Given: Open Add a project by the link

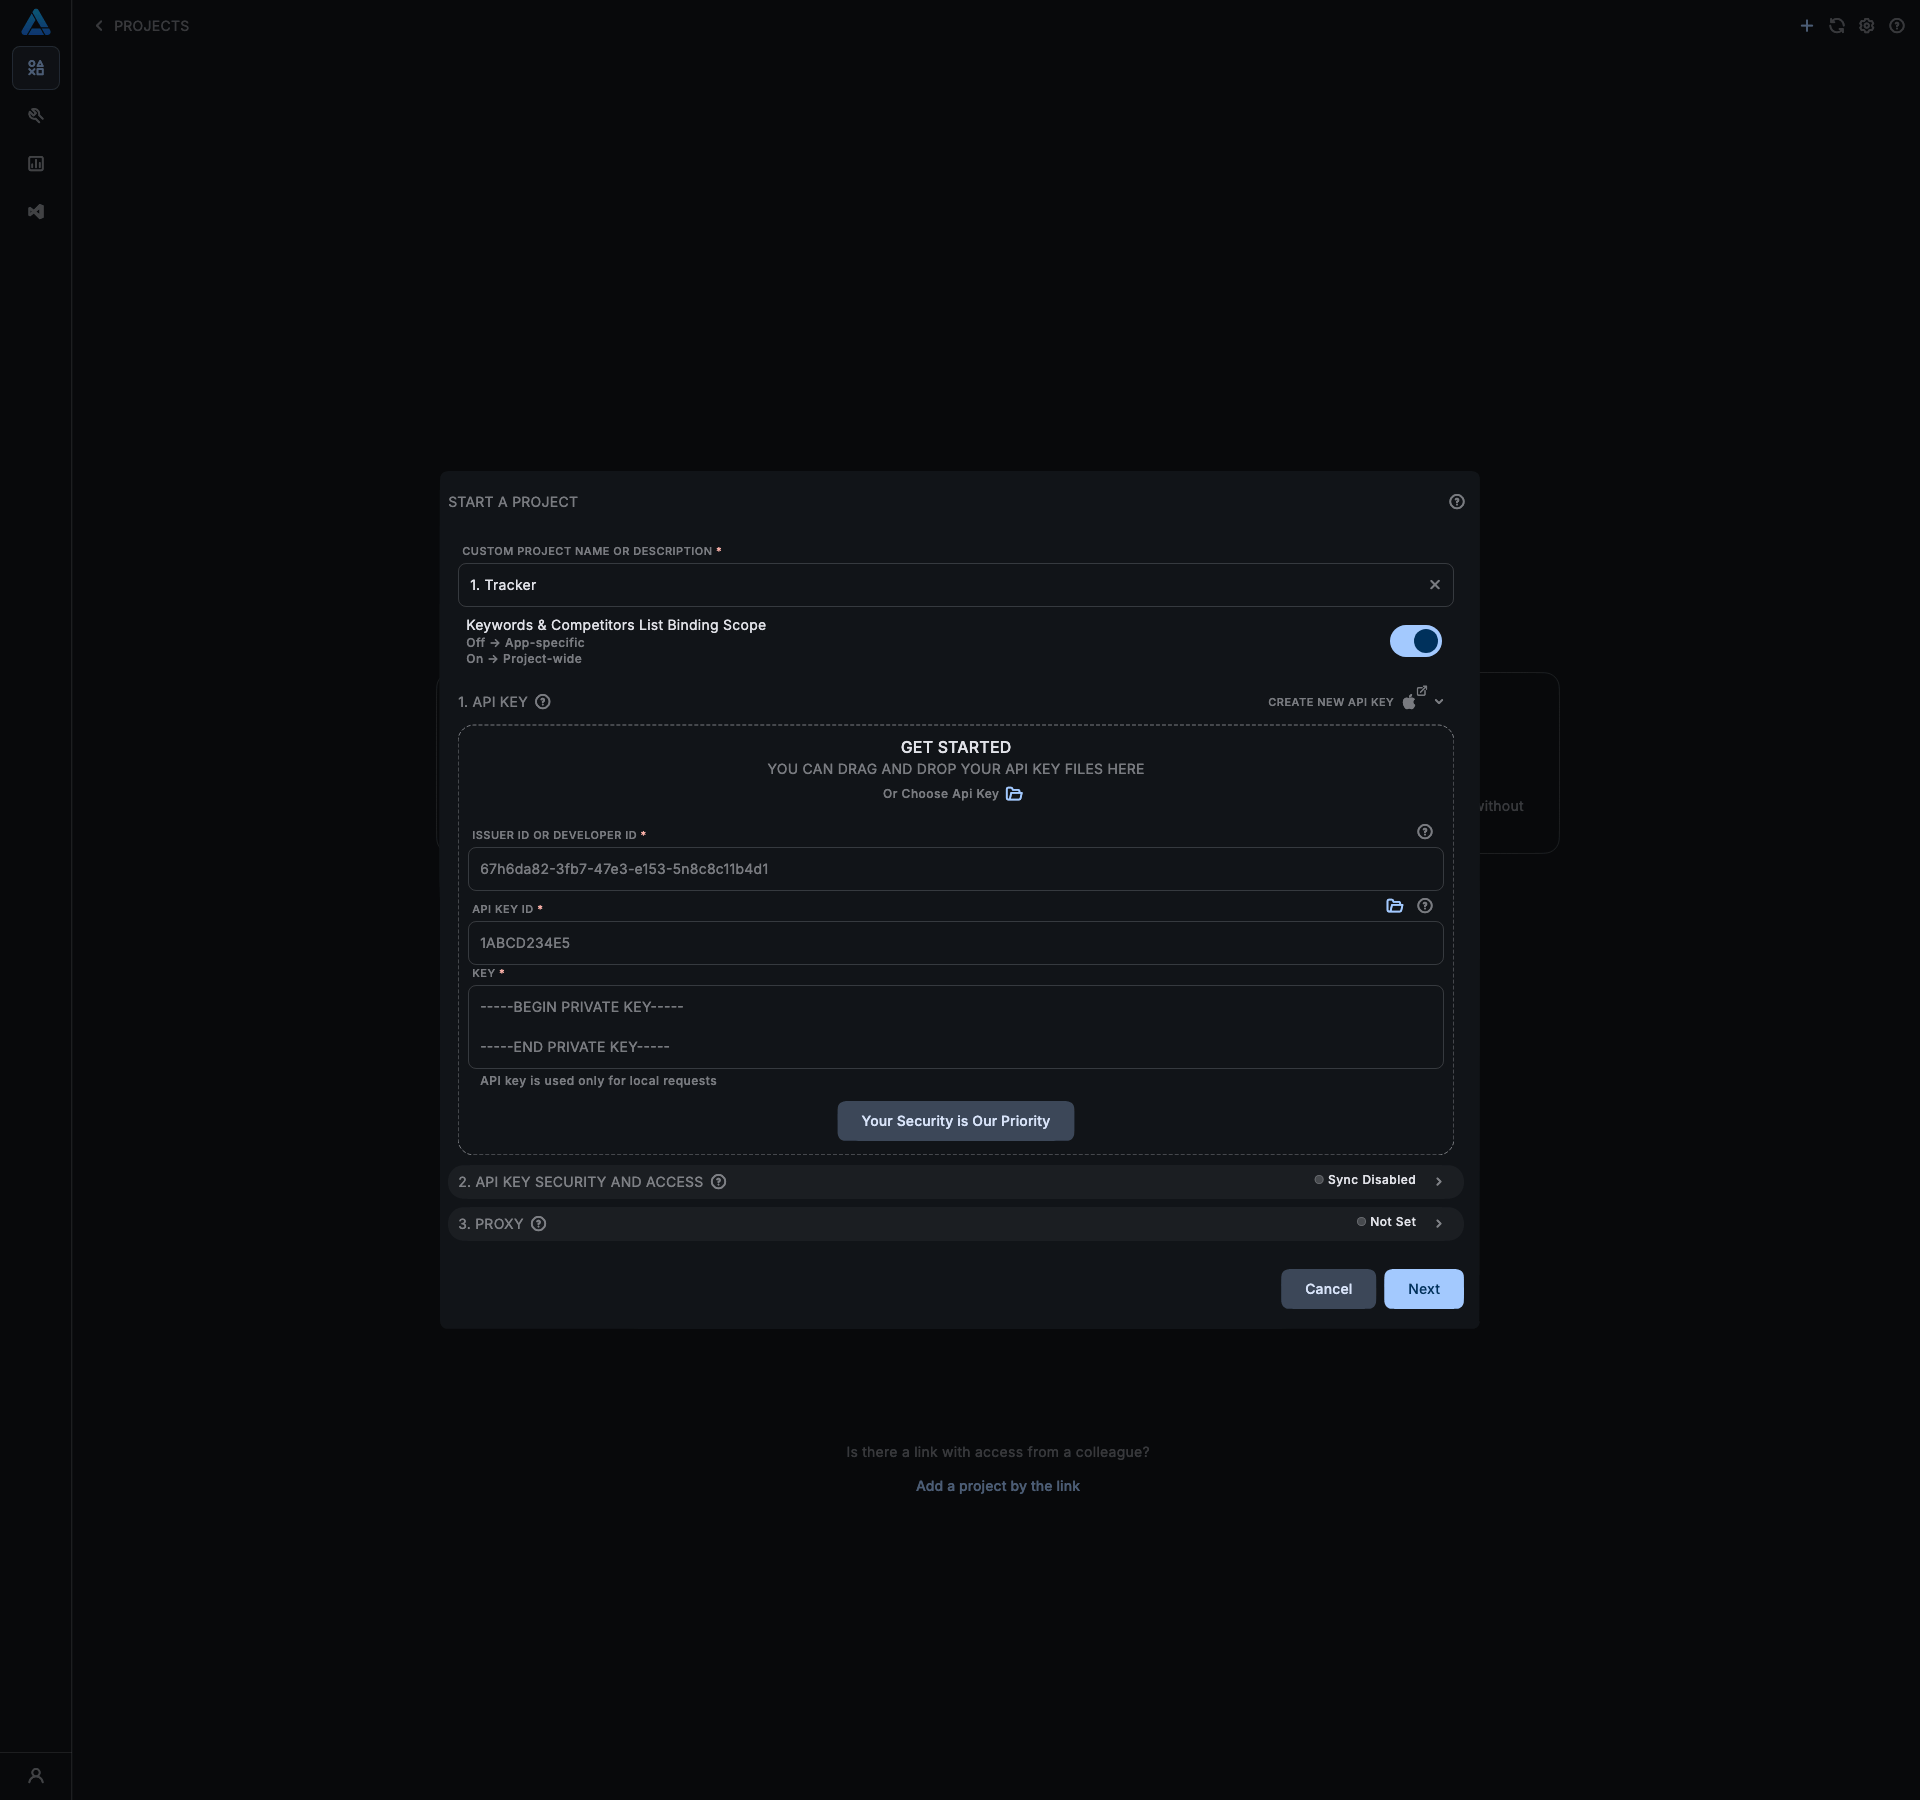Looking at the screenshot, I should (997, 1486).
